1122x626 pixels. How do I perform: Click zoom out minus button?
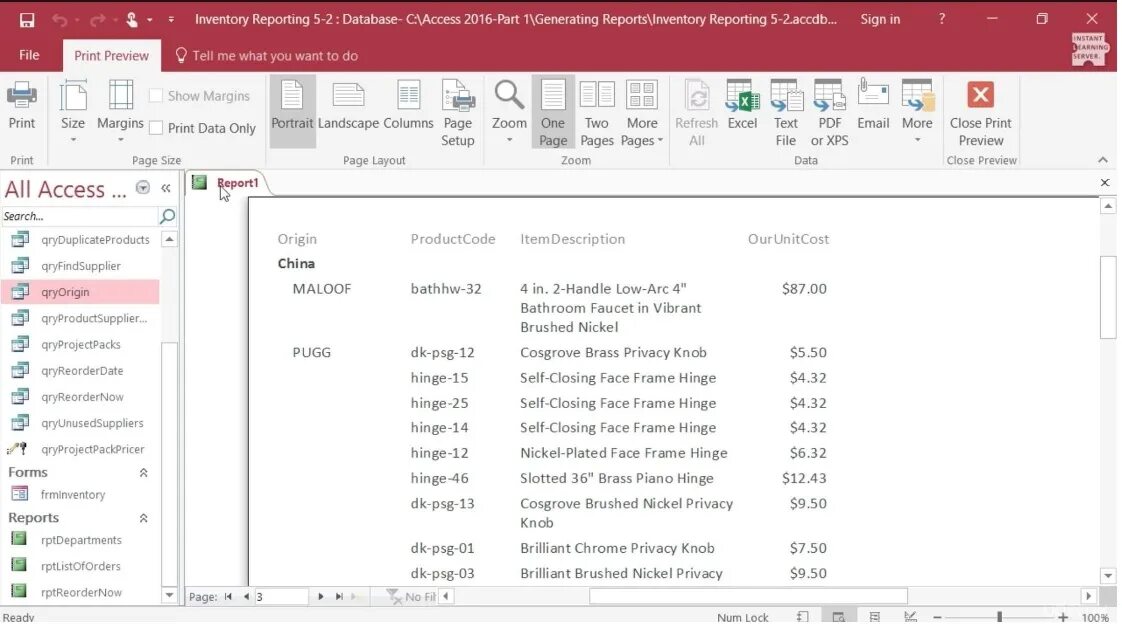(937, 617)
